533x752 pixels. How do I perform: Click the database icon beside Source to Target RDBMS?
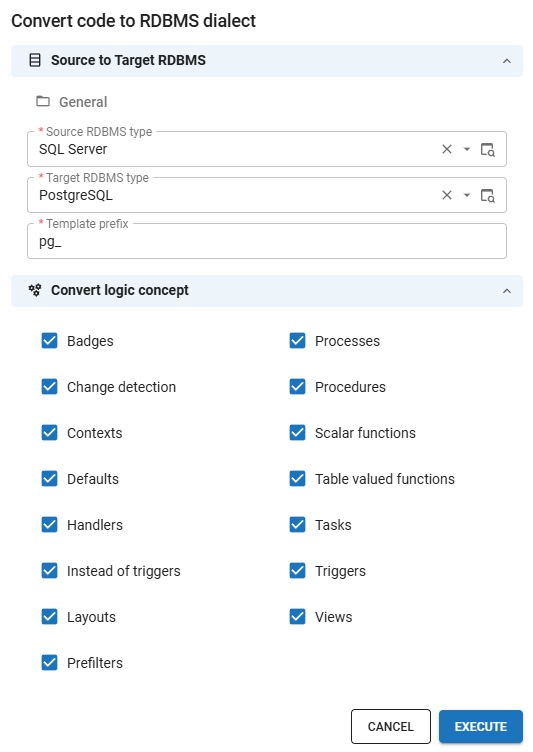(35, 60)
